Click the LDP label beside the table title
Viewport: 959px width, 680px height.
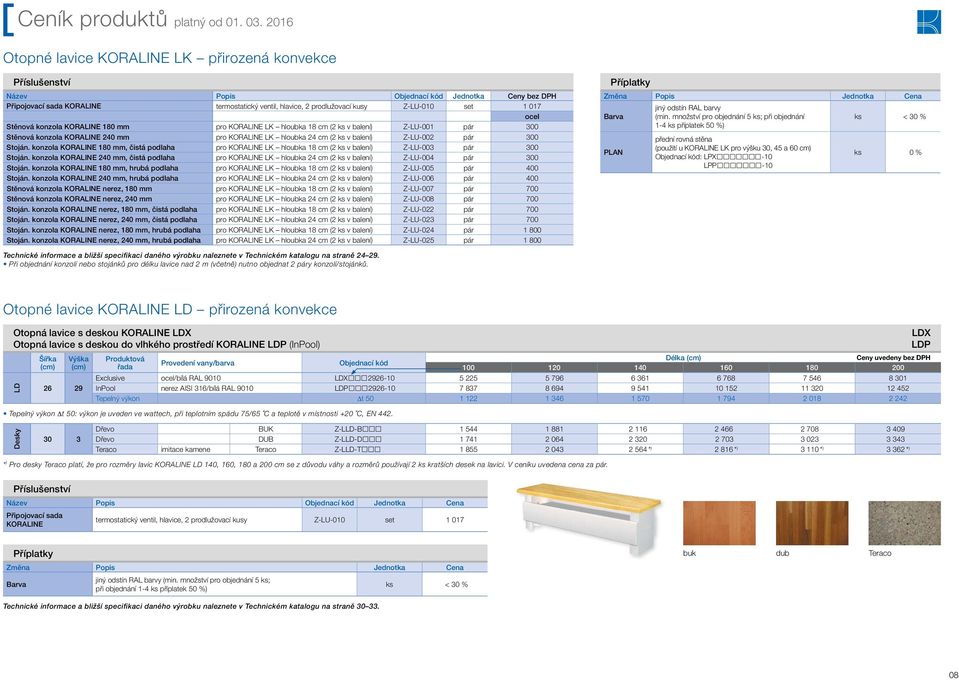[920, 344]
